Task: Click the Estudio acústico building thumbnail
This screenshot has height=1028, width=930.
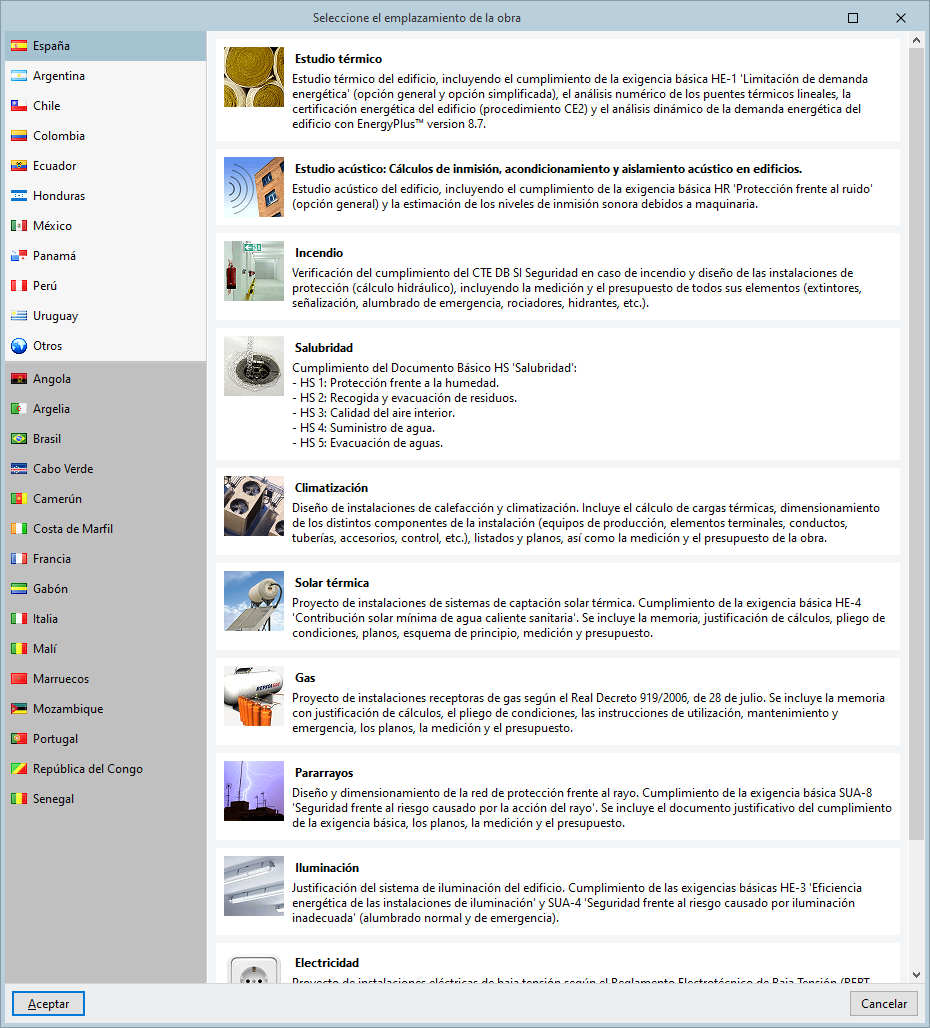Action: (254, 187)
